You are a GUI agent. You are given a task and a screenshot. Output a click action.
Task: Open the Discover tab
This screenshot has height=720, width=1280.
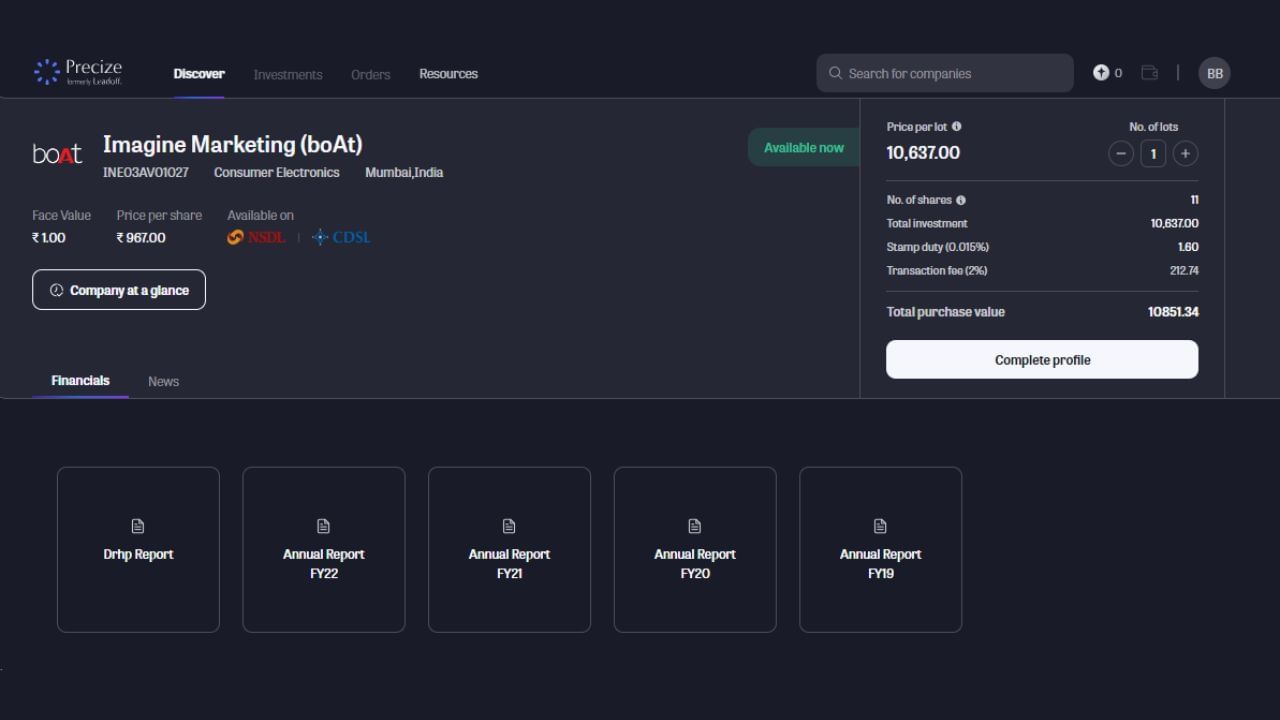coord(199,74)
